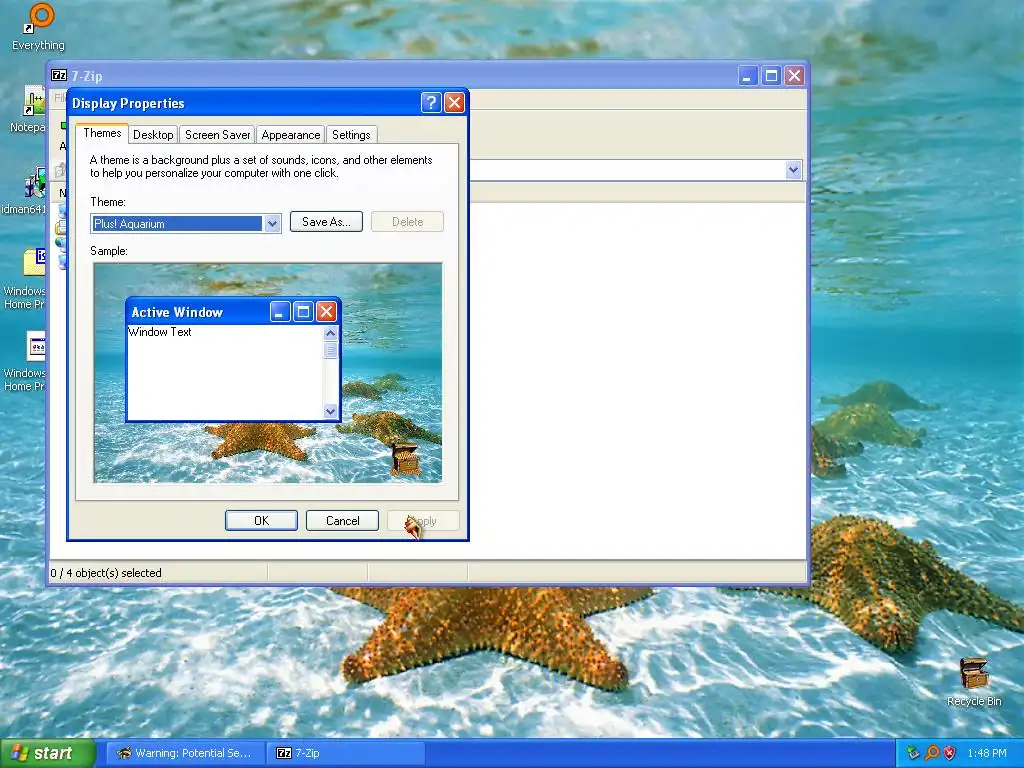Viewport: 1024px width, 768px height.
Task: Click the sample Active Window close button
Action: (x=327, y=312)
